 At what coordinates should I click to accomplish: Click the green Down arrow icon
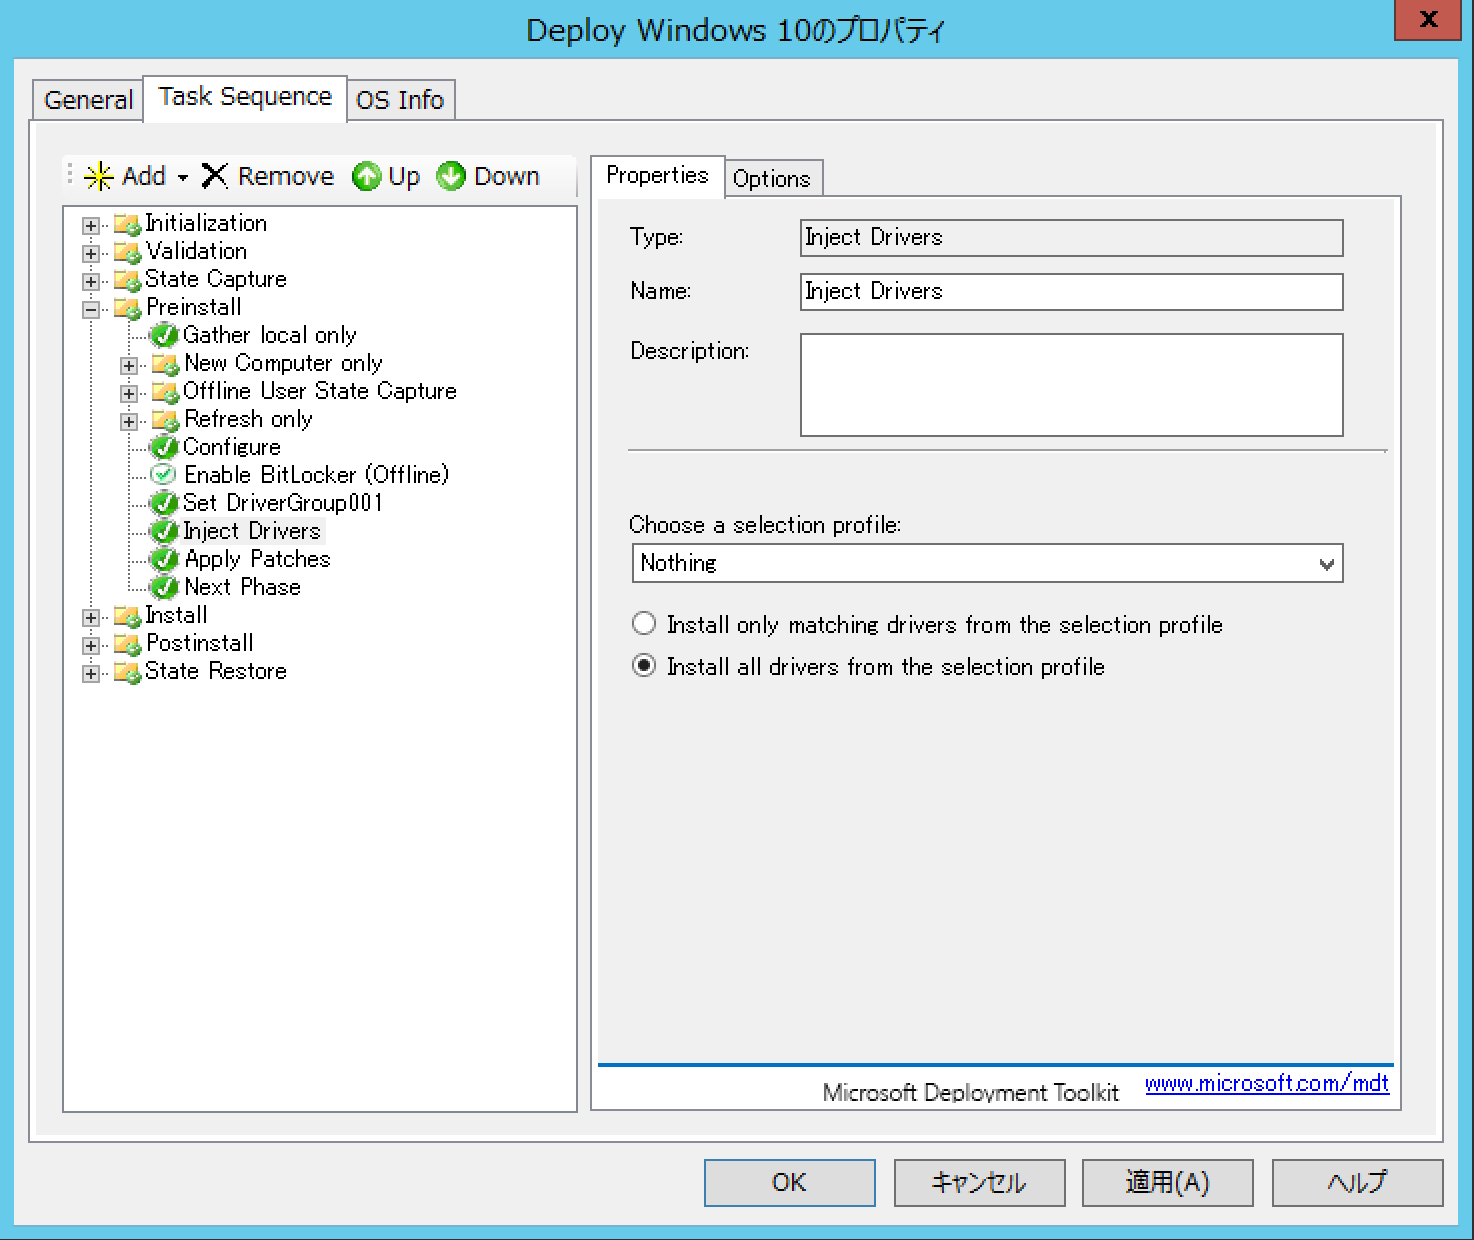(451, 177)
